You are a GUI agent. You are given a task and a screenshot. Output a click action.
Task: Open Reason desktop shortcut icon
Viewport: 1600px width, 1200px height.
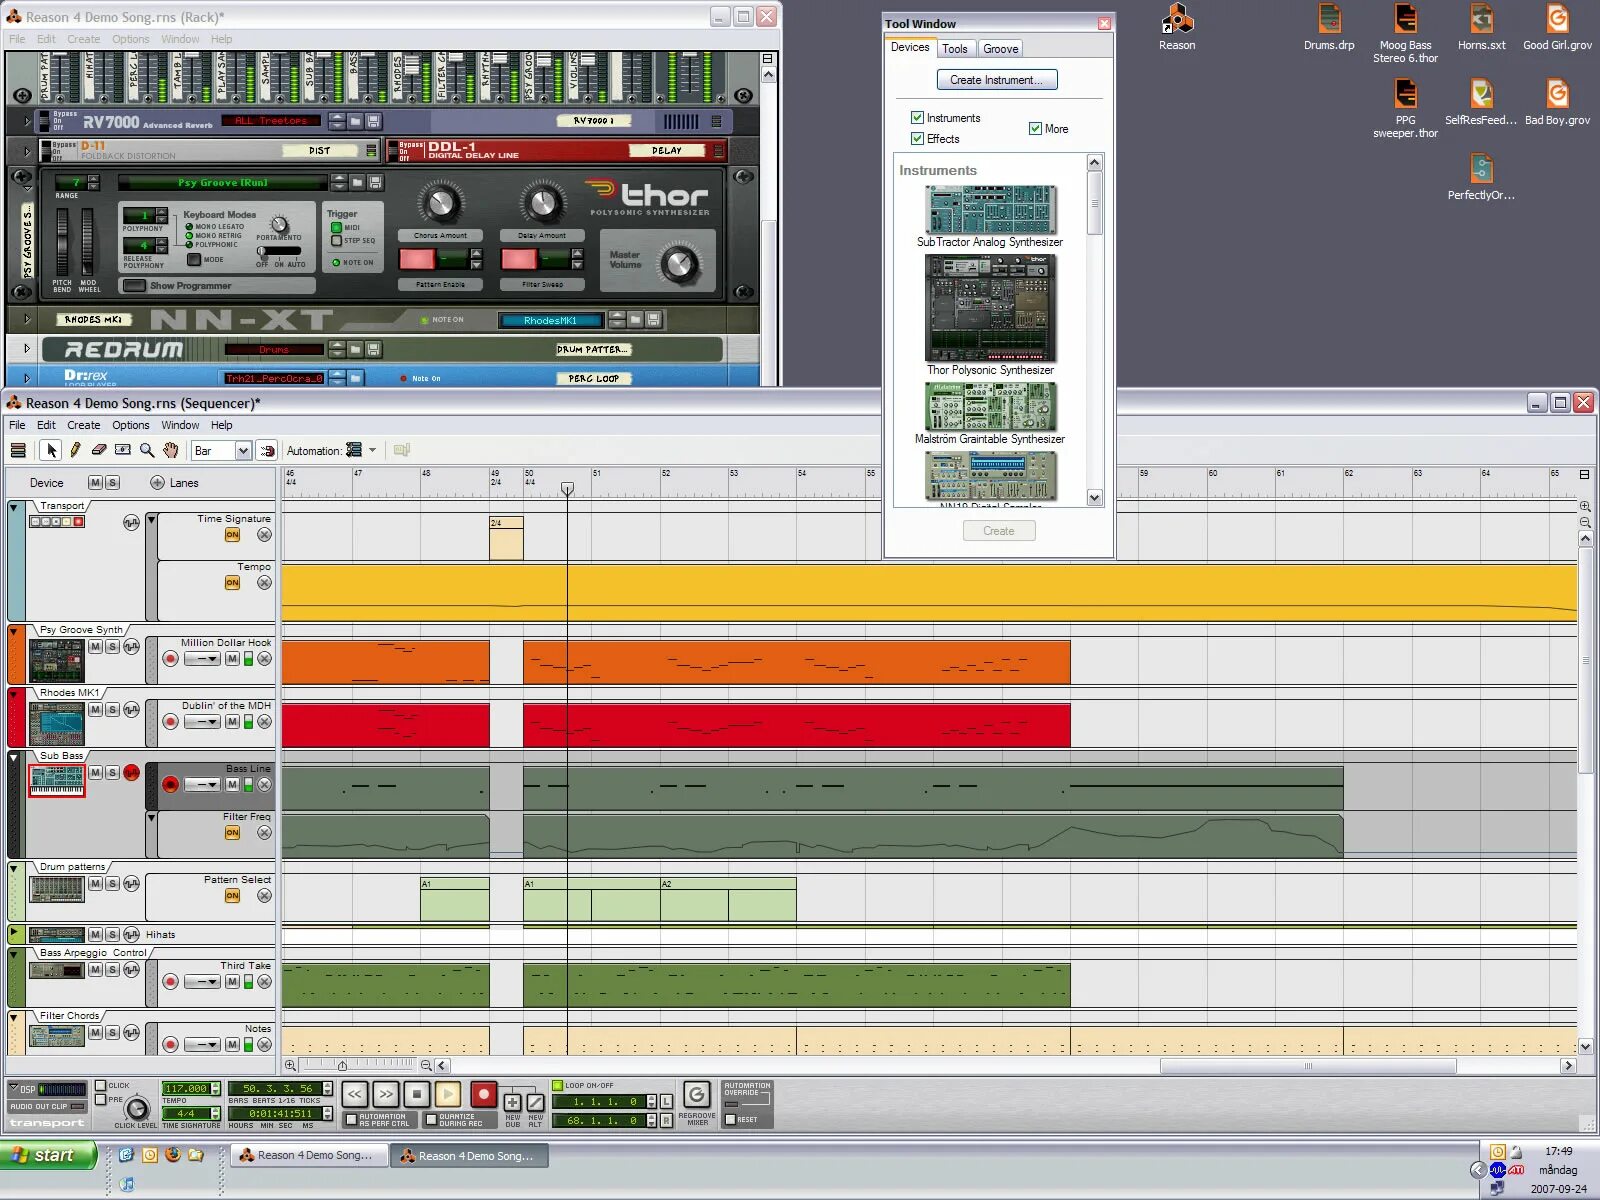tap(1177, 20)
